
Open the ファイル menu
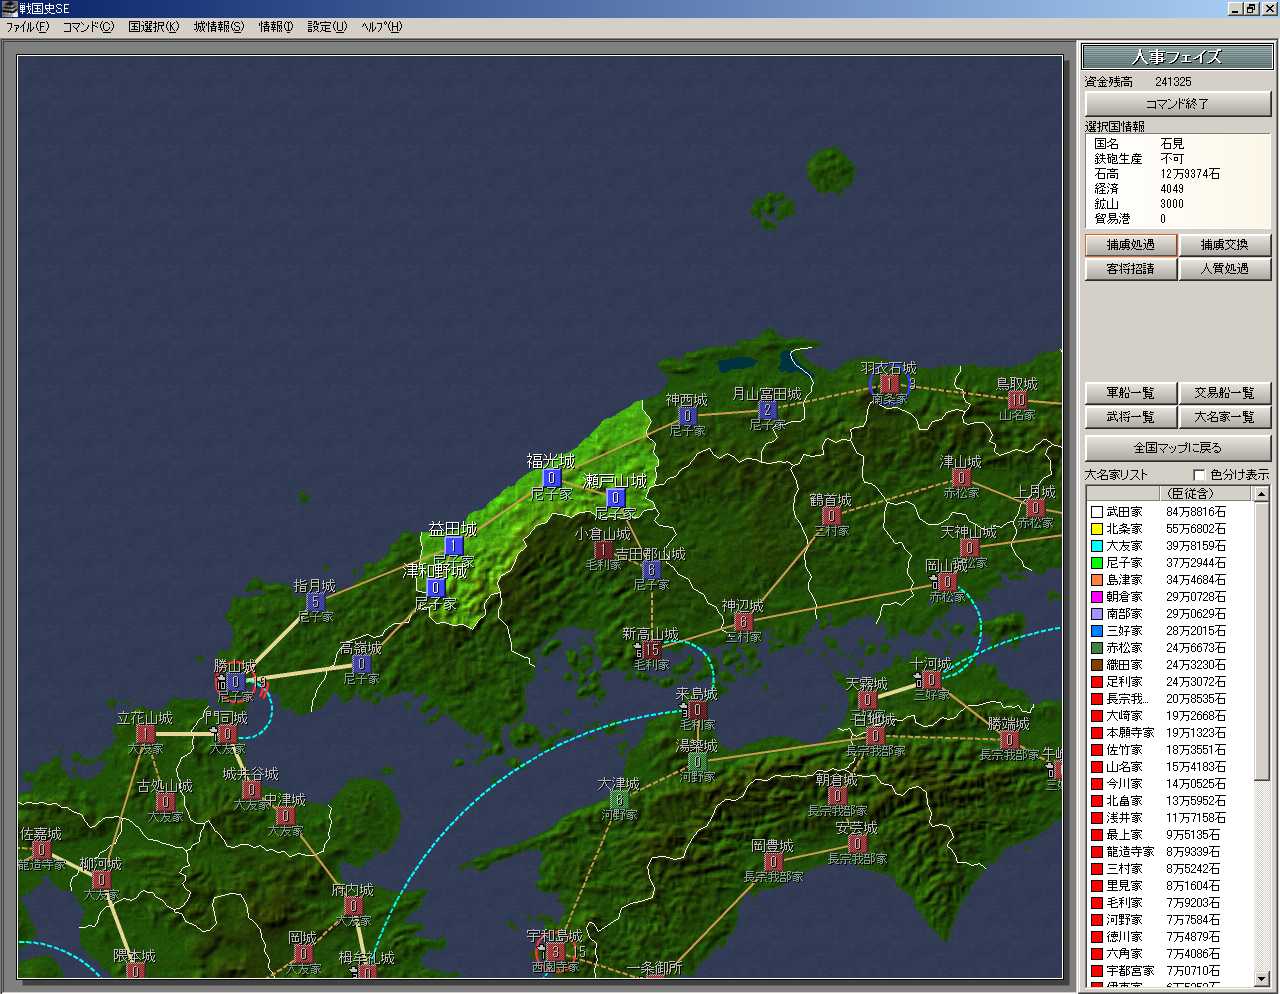coord(27,27)
